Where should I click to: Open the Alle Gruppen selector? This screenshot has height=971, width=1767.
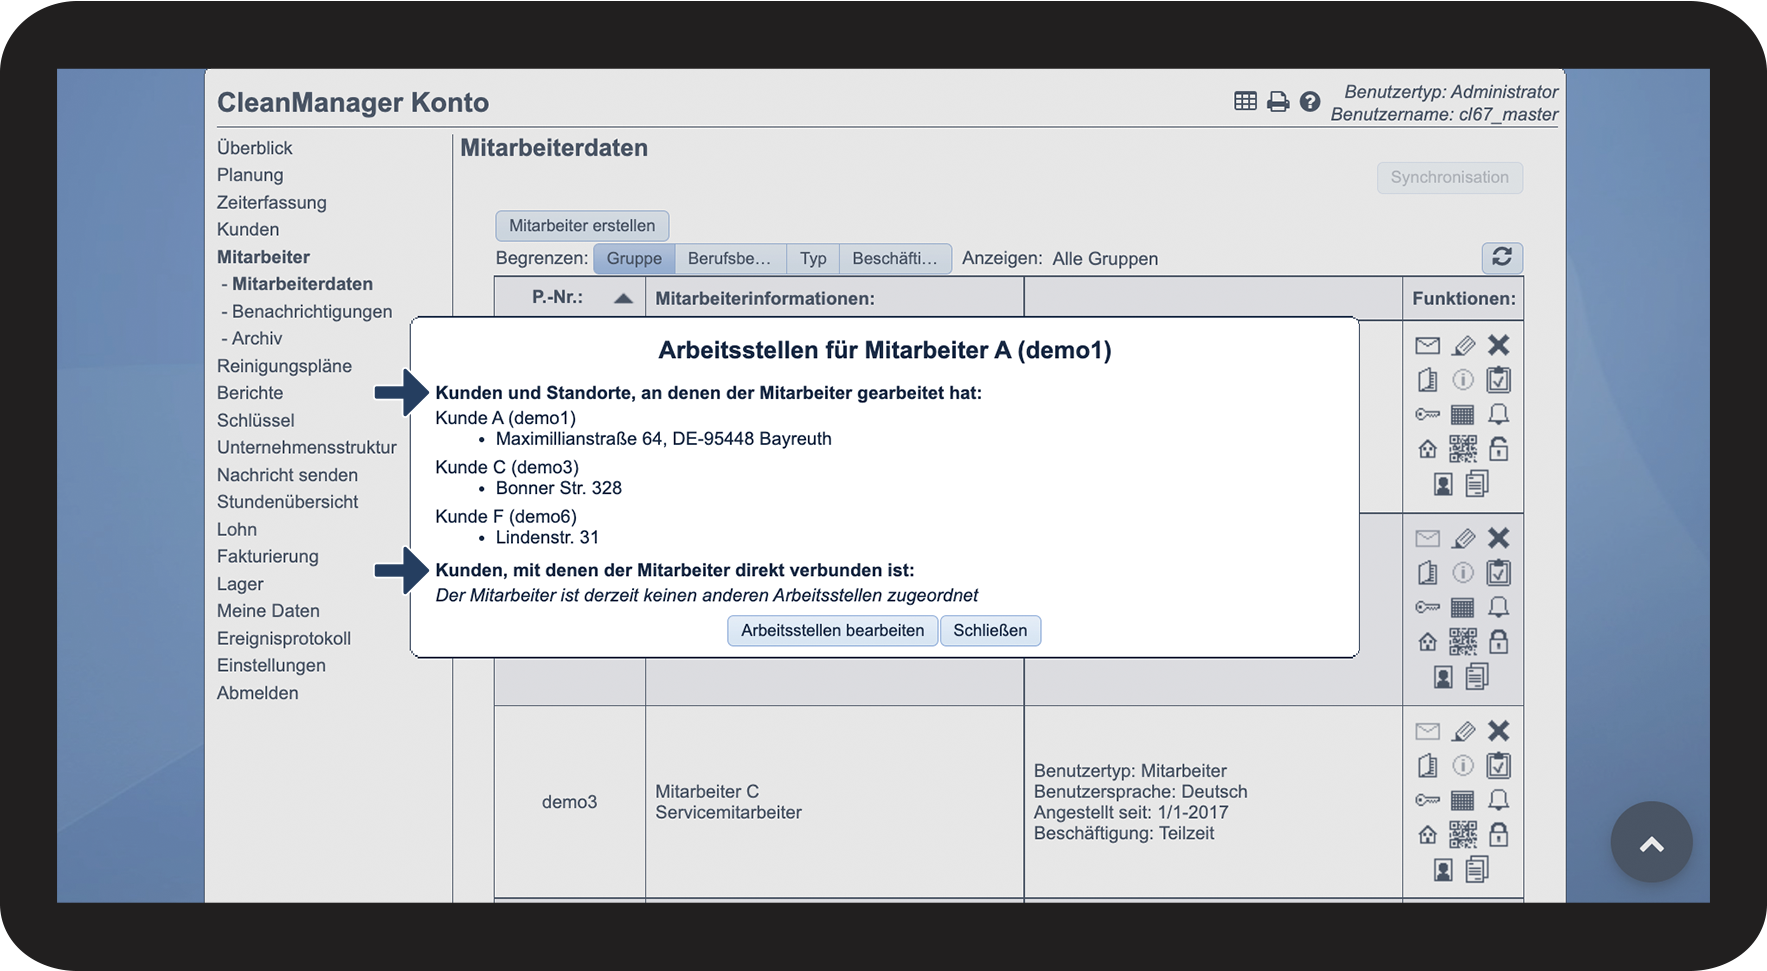click(x=1104, y=259)
